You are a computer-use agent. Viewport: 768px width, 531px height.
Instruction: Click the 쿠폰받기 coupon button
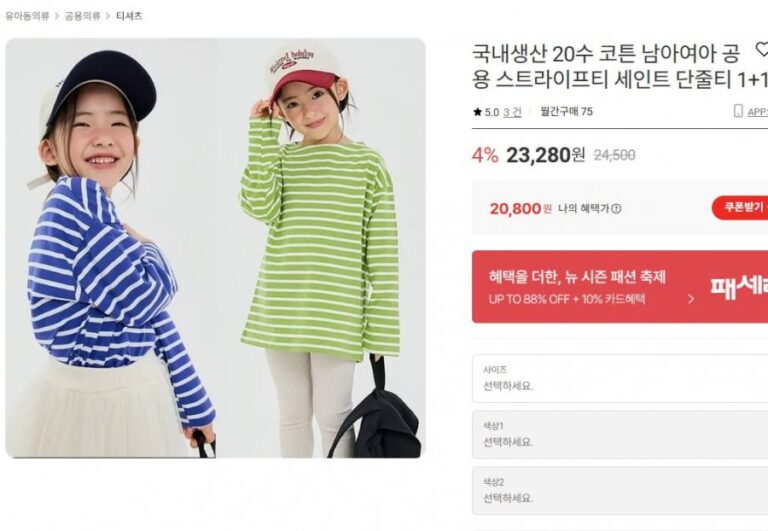tap(740, 208)
